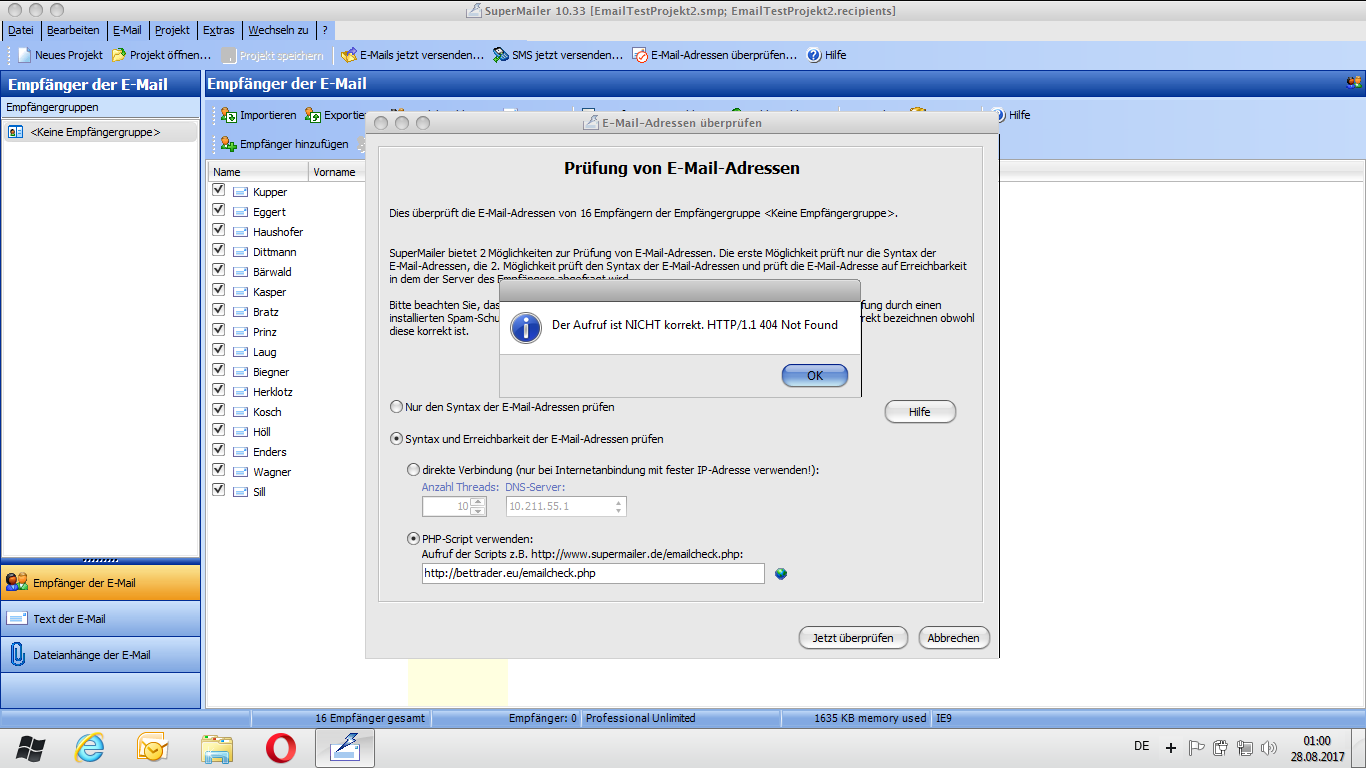Click E-Mails jetzt versenden toolbar icon

(349, 55)
